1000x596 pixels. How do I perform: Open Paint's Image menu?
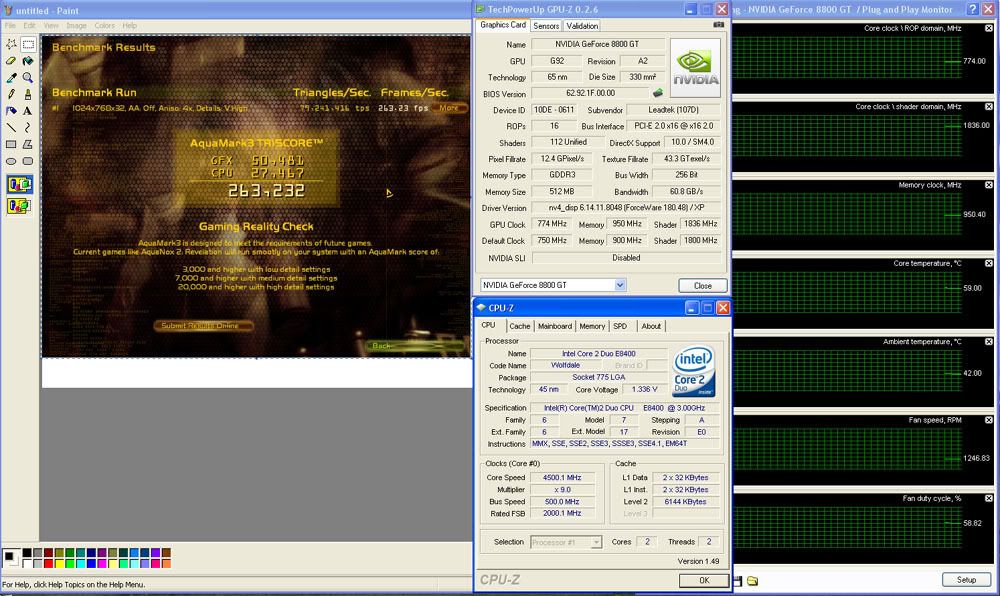tap(77, 25)
